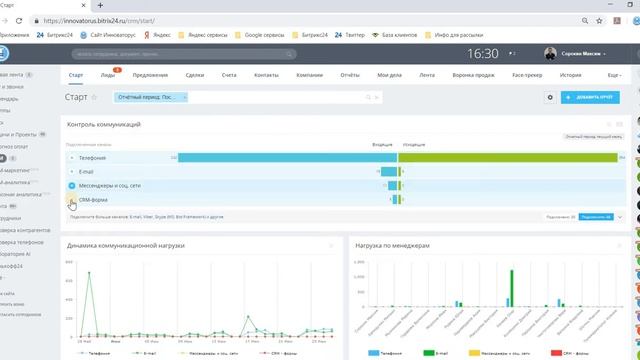This screenshot has width=640, height=360.
Task: Open a new browser tab
Action: coord(100,5)
